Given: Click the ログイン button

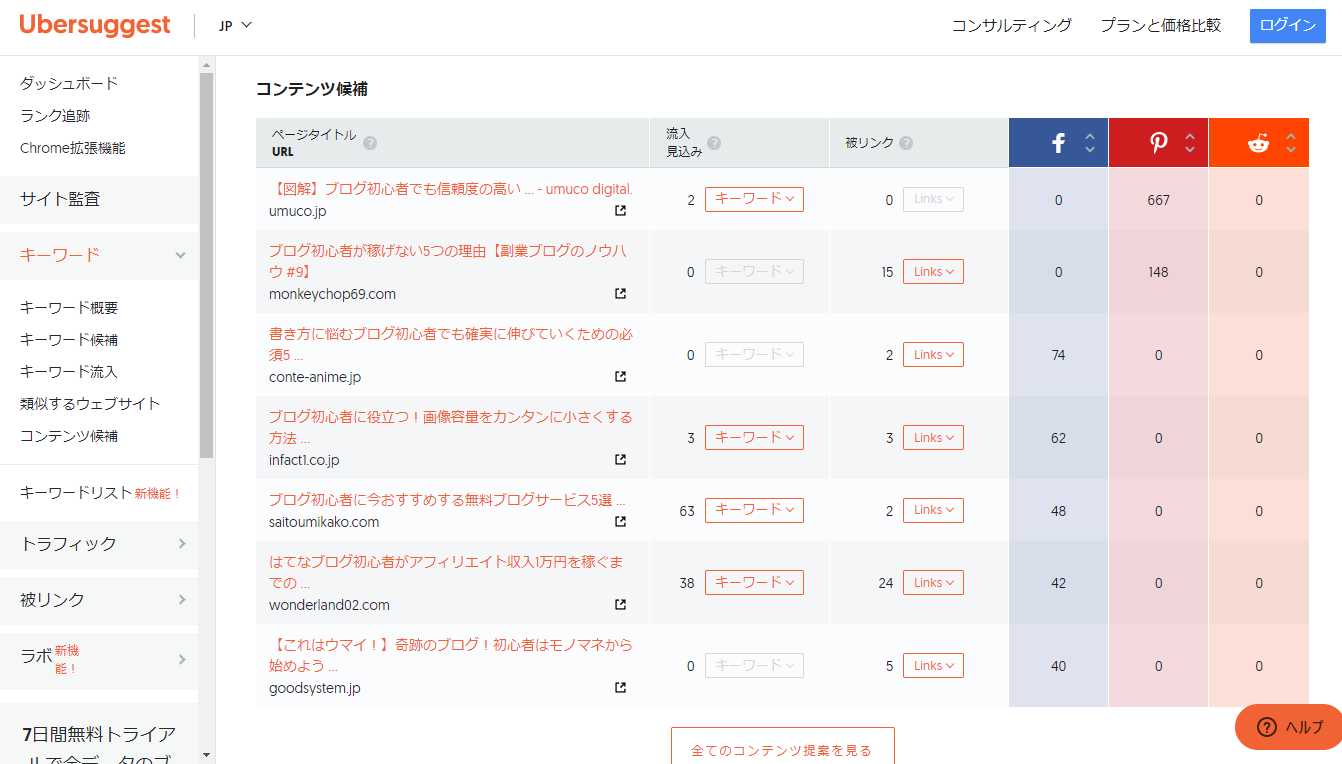Looking at the screenshot, I should tap(1288, 26).
